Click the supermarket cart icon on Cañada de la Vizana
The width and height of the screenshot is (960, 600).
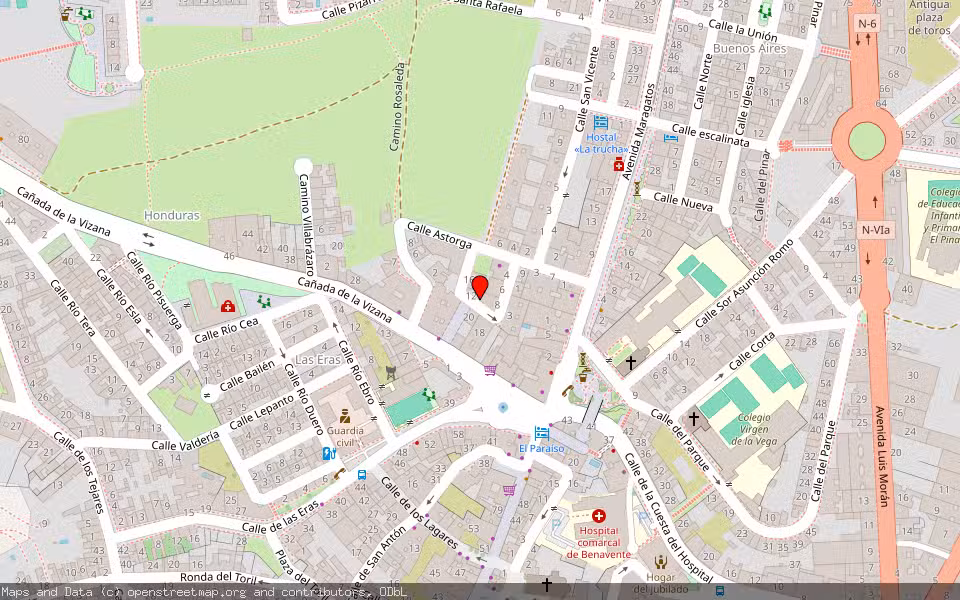(490, 370)
